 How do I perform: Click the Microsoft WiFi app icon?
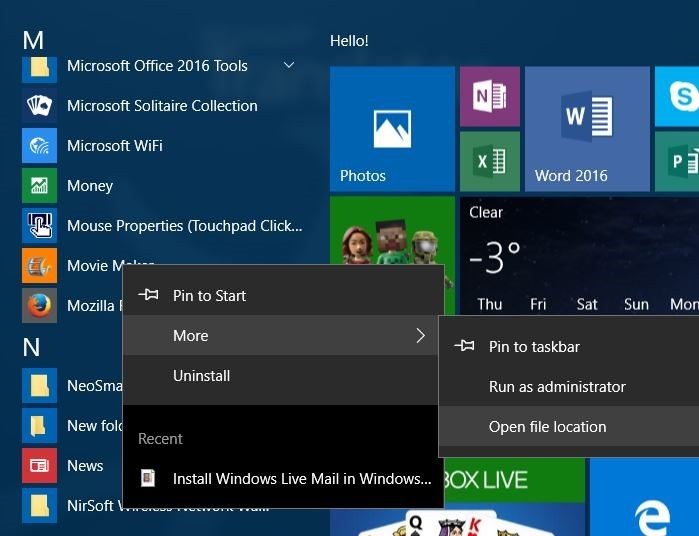coord(39,145)
